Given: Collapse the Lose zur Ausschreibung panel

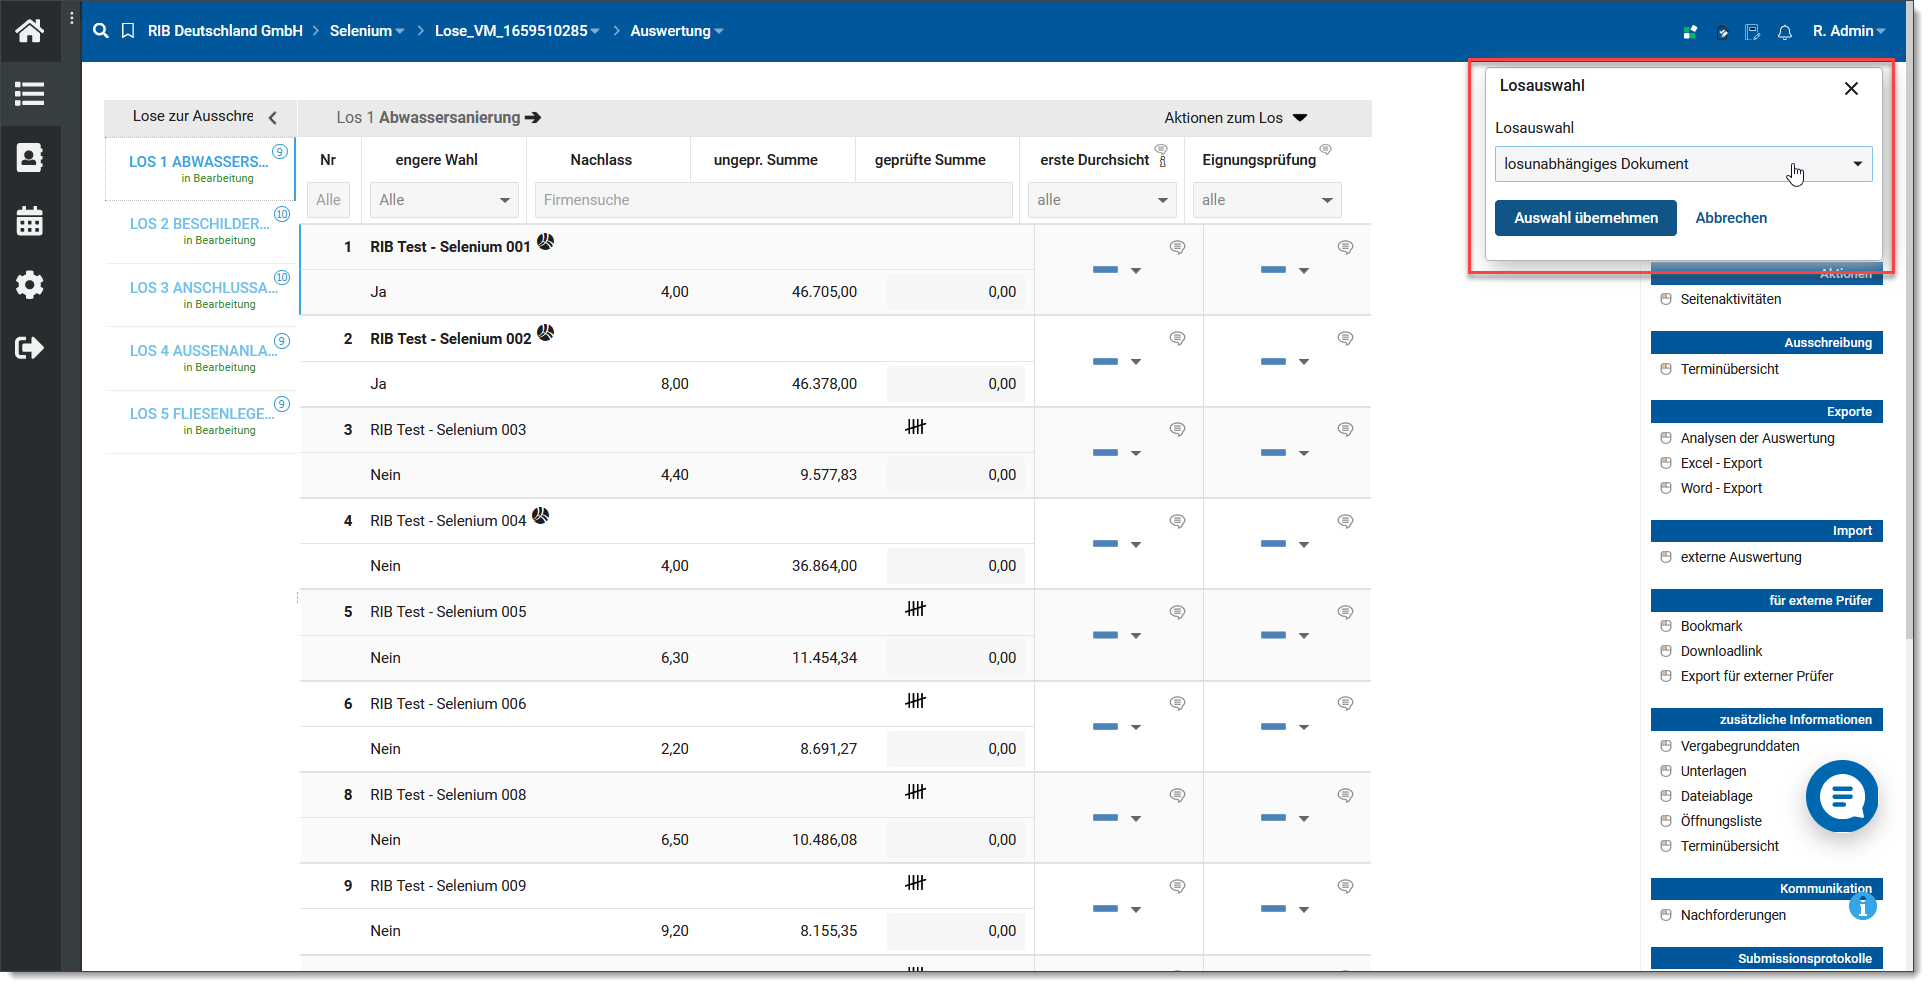Looking at the screenshot, I should point(273,117).
